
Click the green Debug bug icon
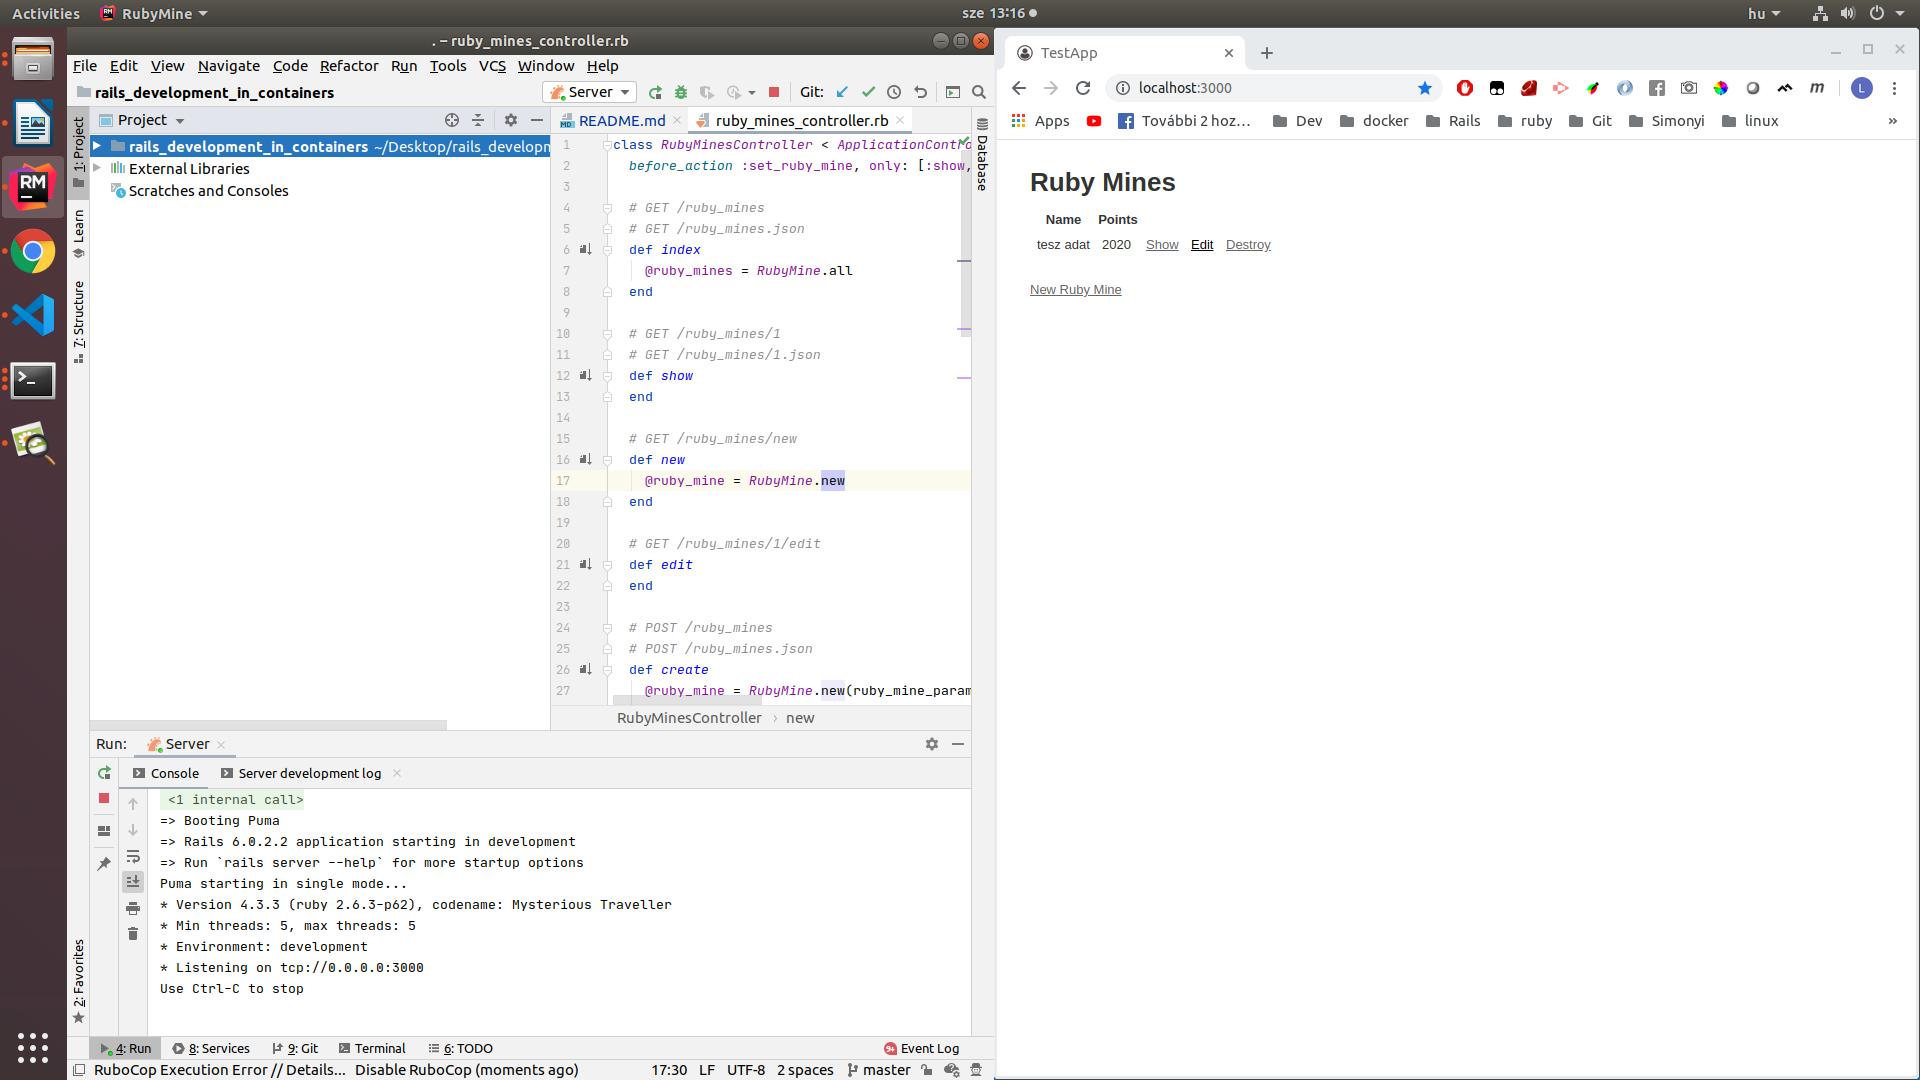[681, 92]
